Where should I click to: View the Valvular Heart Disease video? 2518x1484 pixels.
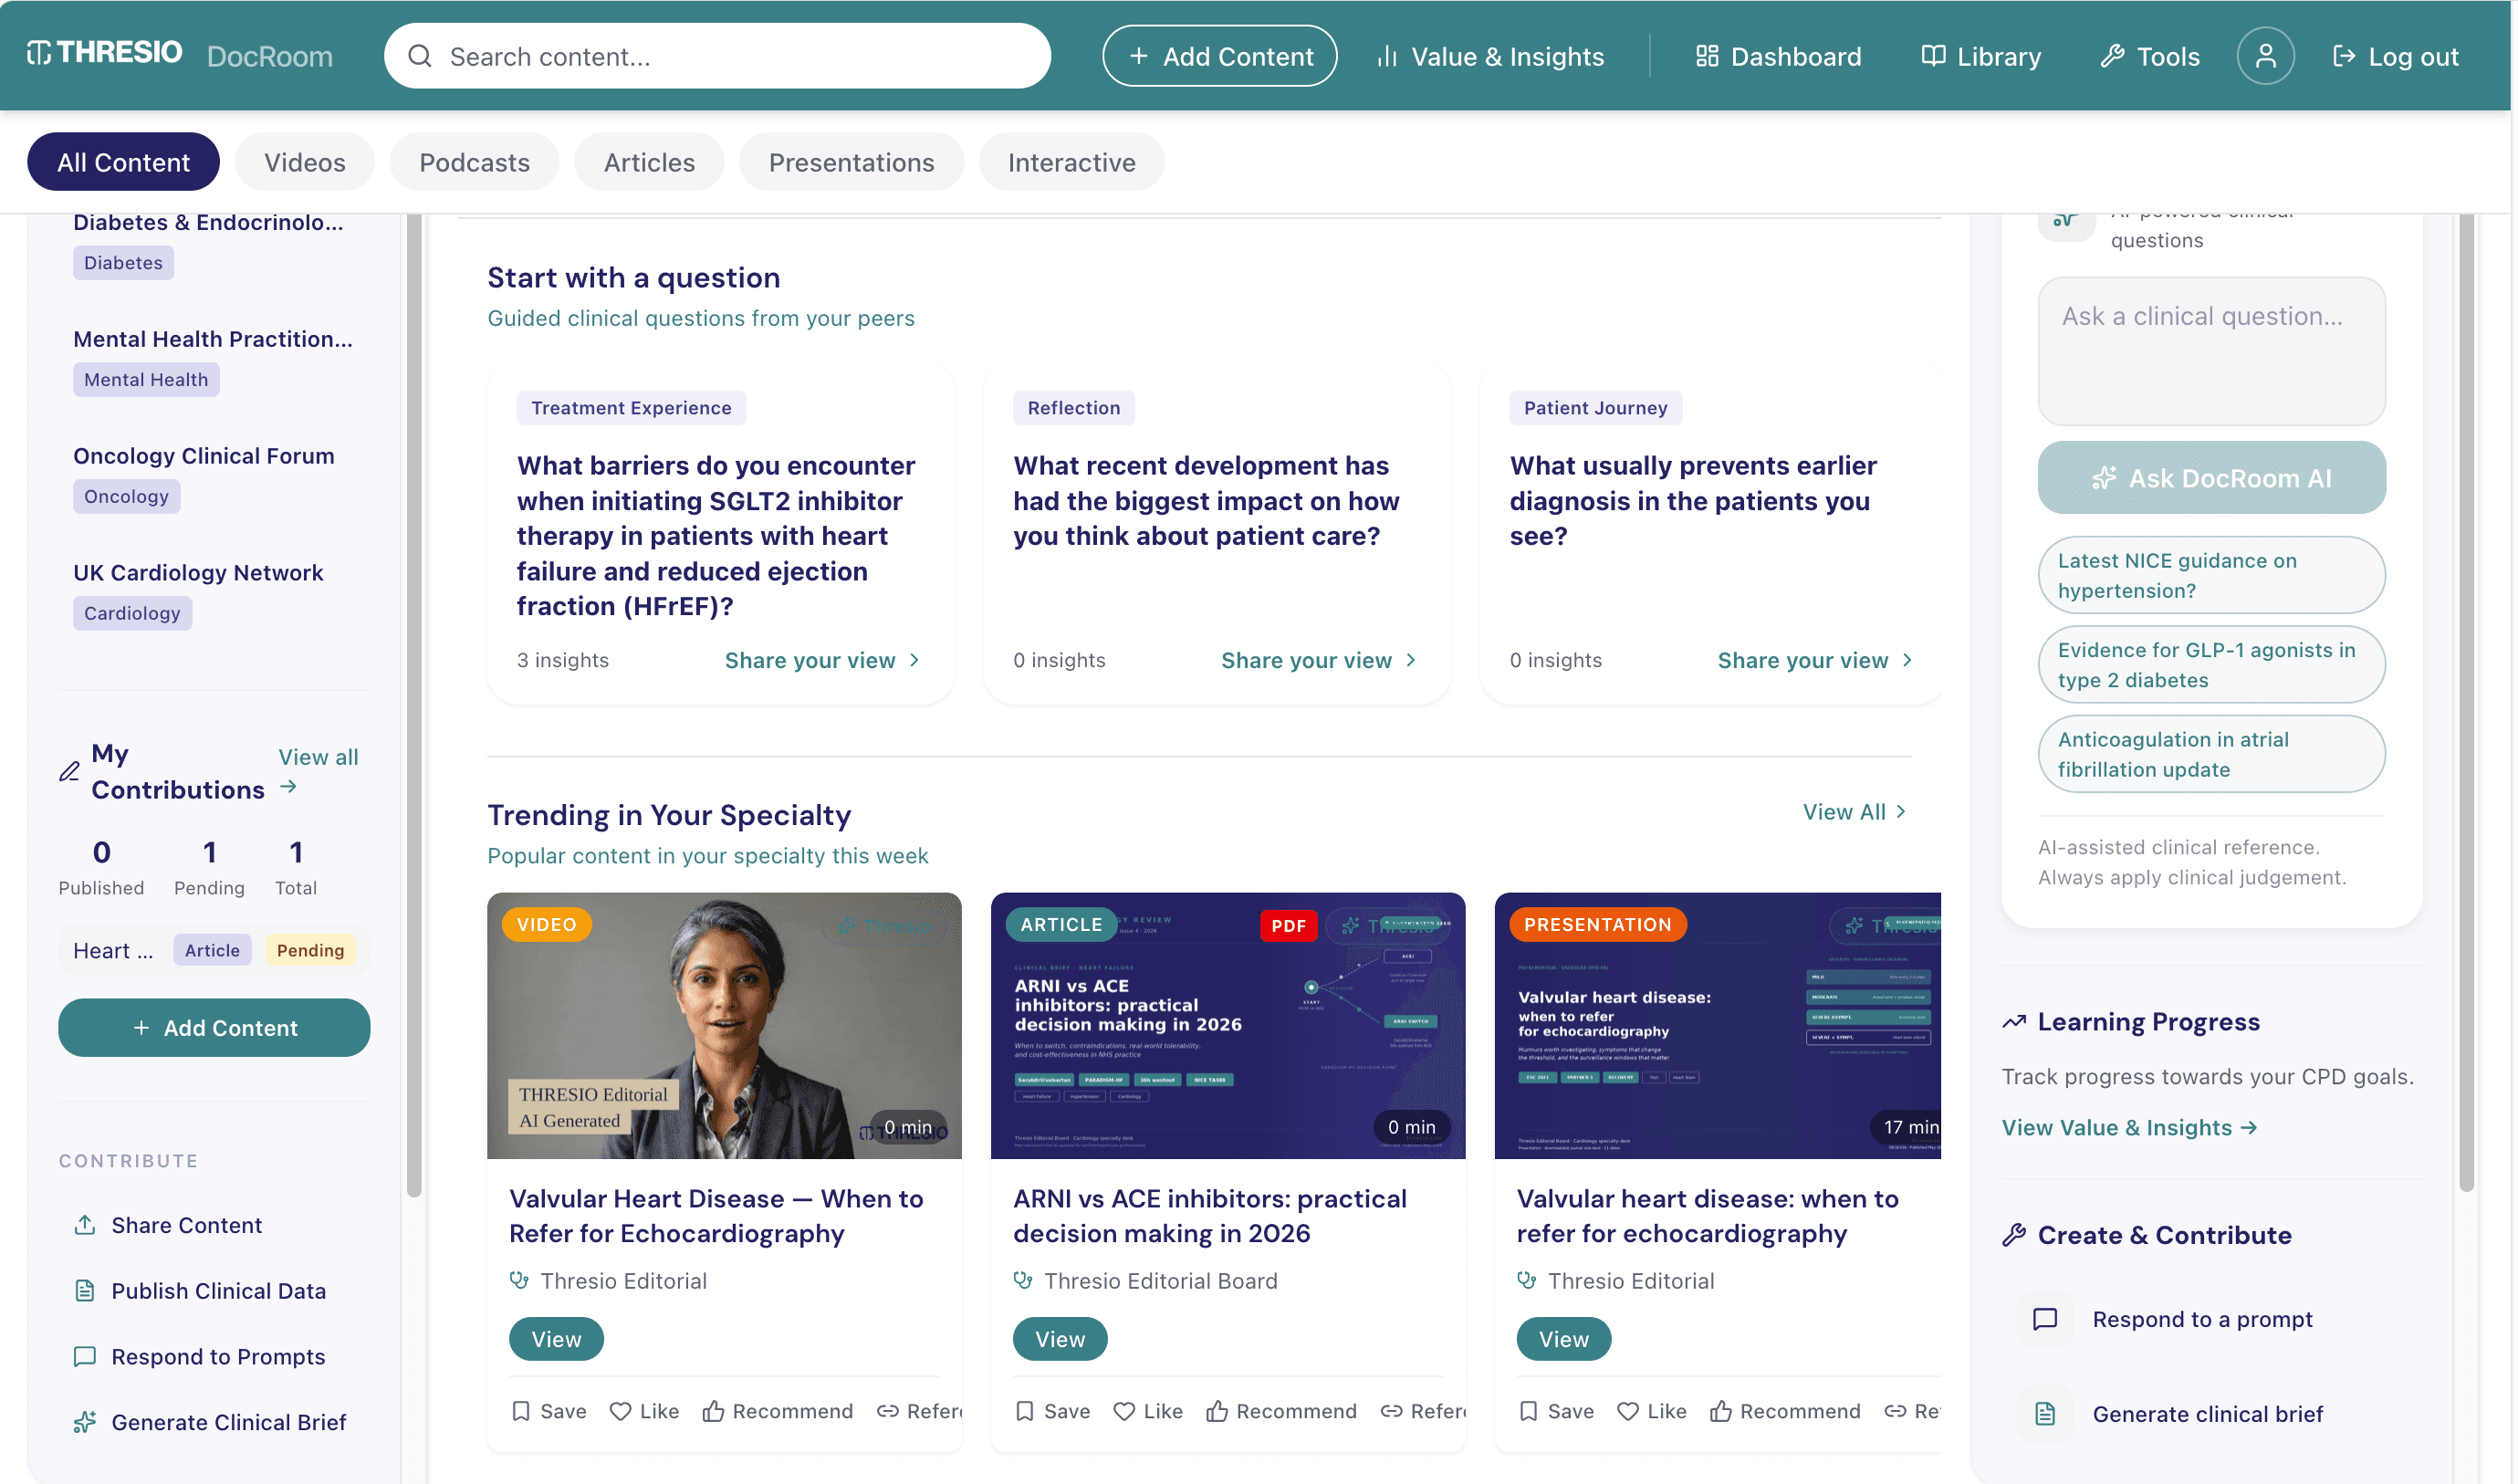click(556, 1338)
